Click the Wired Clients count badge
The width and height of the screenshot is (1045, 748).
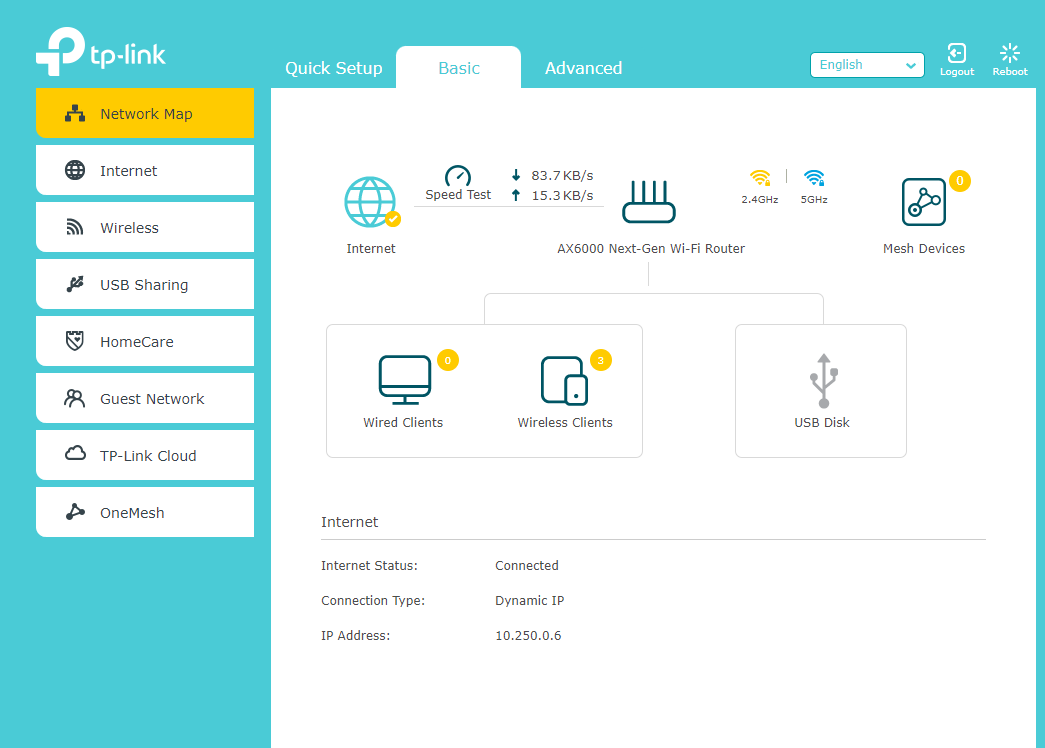click(x=448, y=360)
